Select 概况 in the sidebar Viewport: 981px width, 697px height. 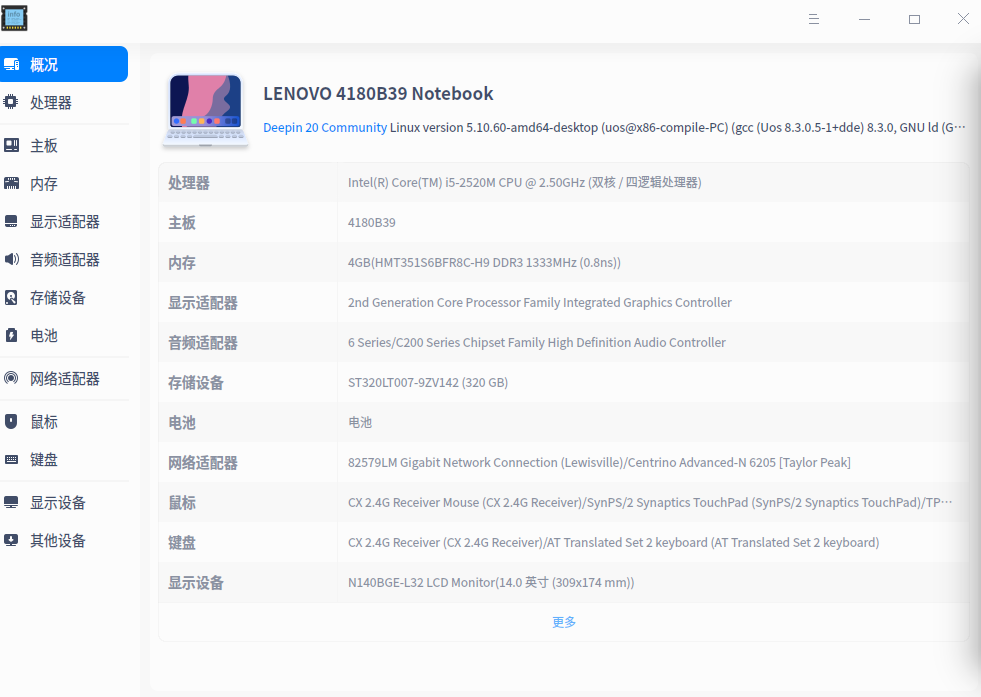(64, 64)
